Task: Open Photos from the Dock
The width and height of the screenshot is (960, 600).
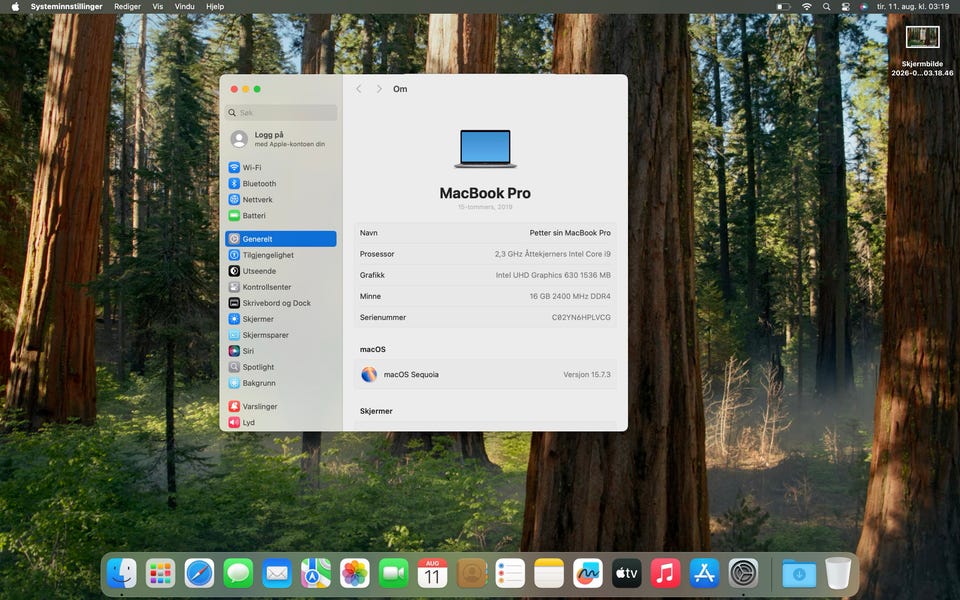Action: (354, 574)
